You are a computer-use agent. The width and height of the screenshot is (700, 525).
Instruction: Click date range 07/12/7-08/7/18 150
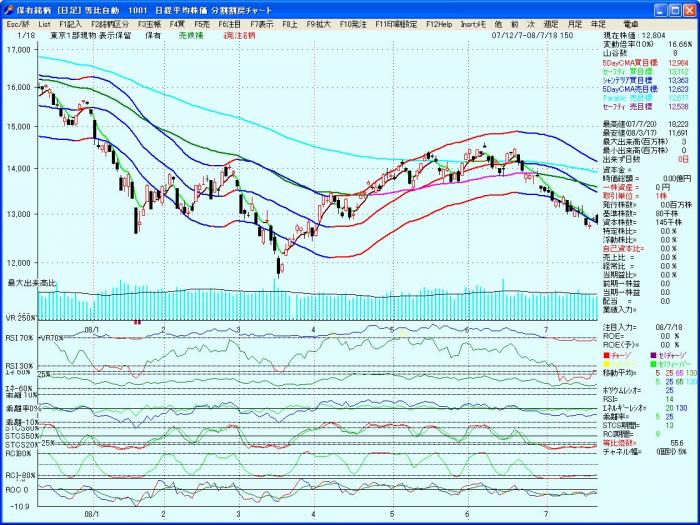[532, 36]
